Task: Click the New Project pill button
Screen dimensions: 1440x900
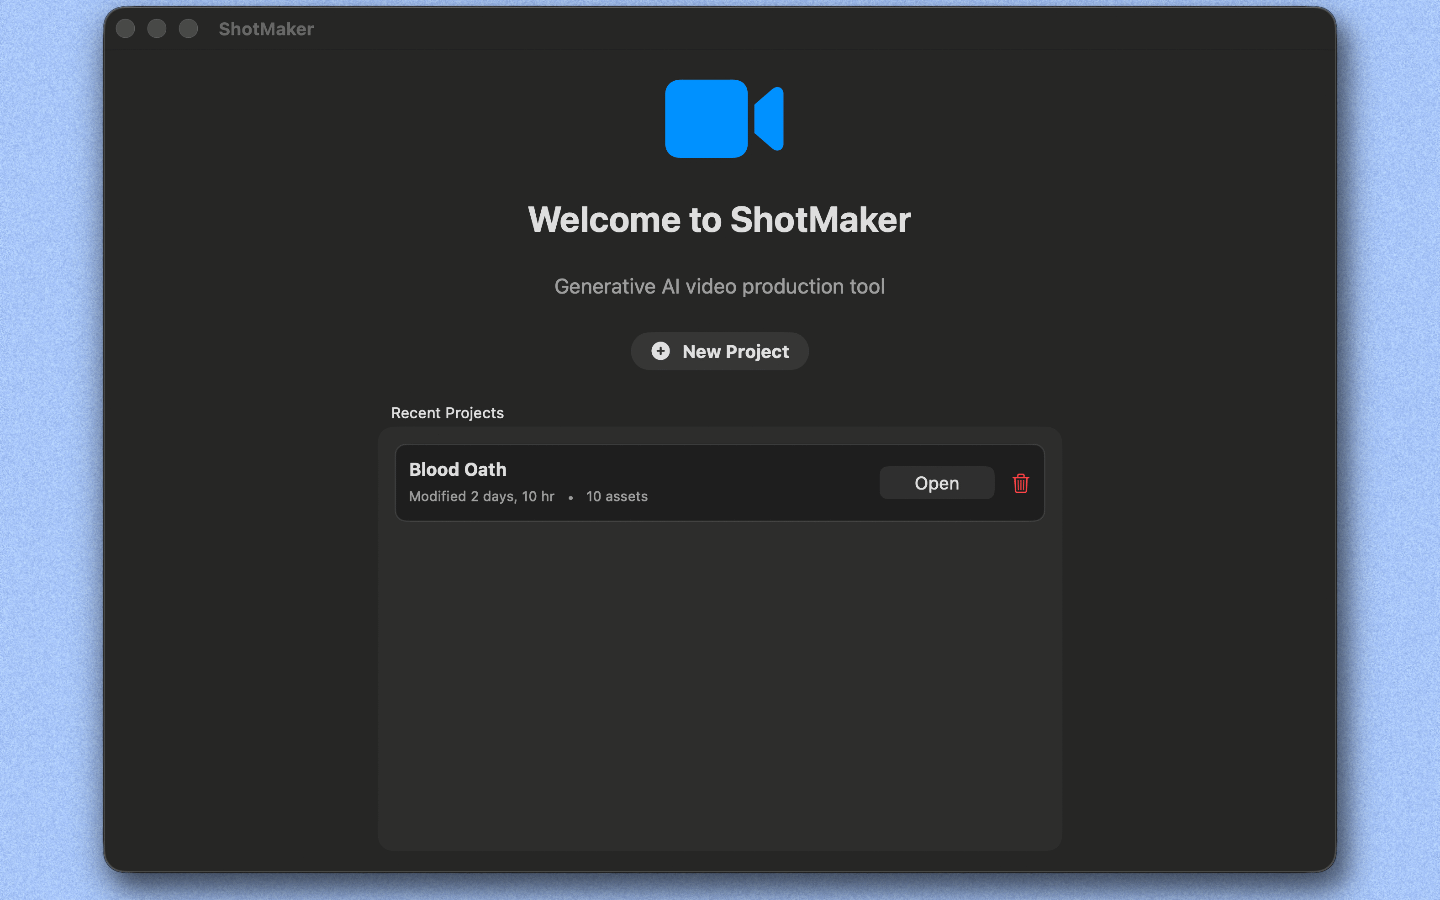Action: coord(719,351)
